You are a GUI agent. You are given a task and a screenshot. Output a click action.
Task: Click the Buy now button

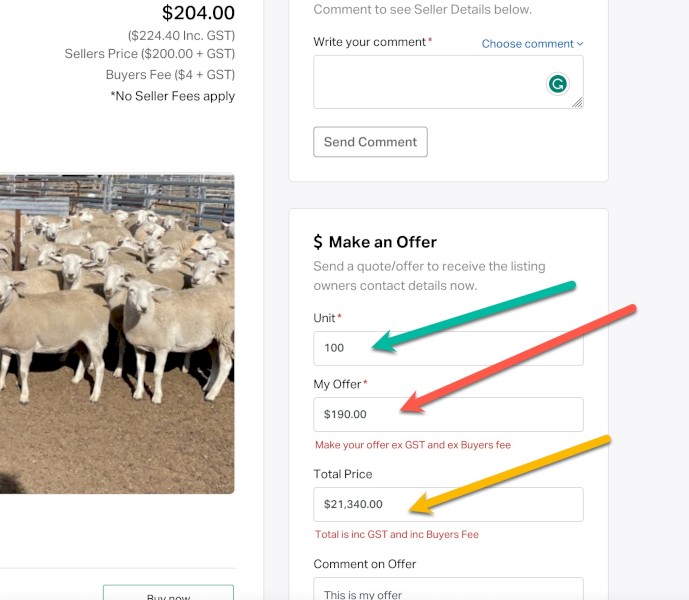point(168,593)
